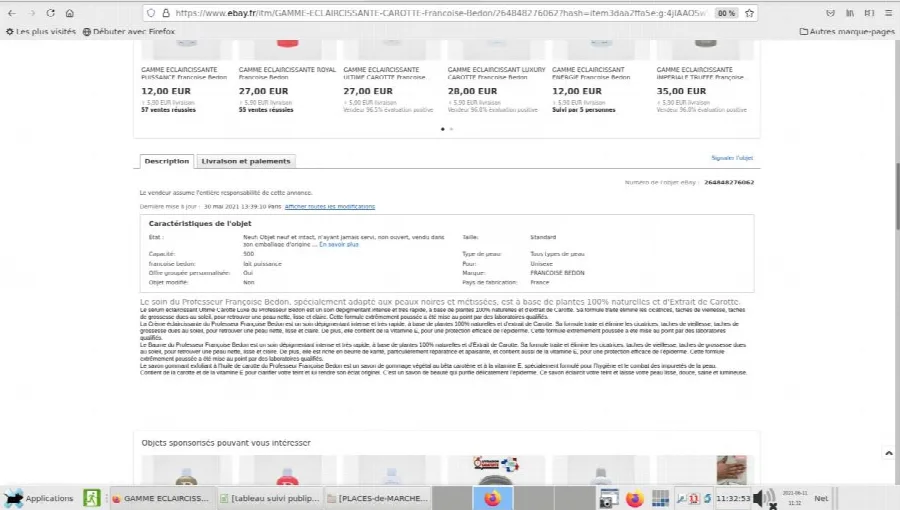Open Débuter avec Firefox bookmark
This screenshot has height=510, width=900.
[x=129, y=32]
